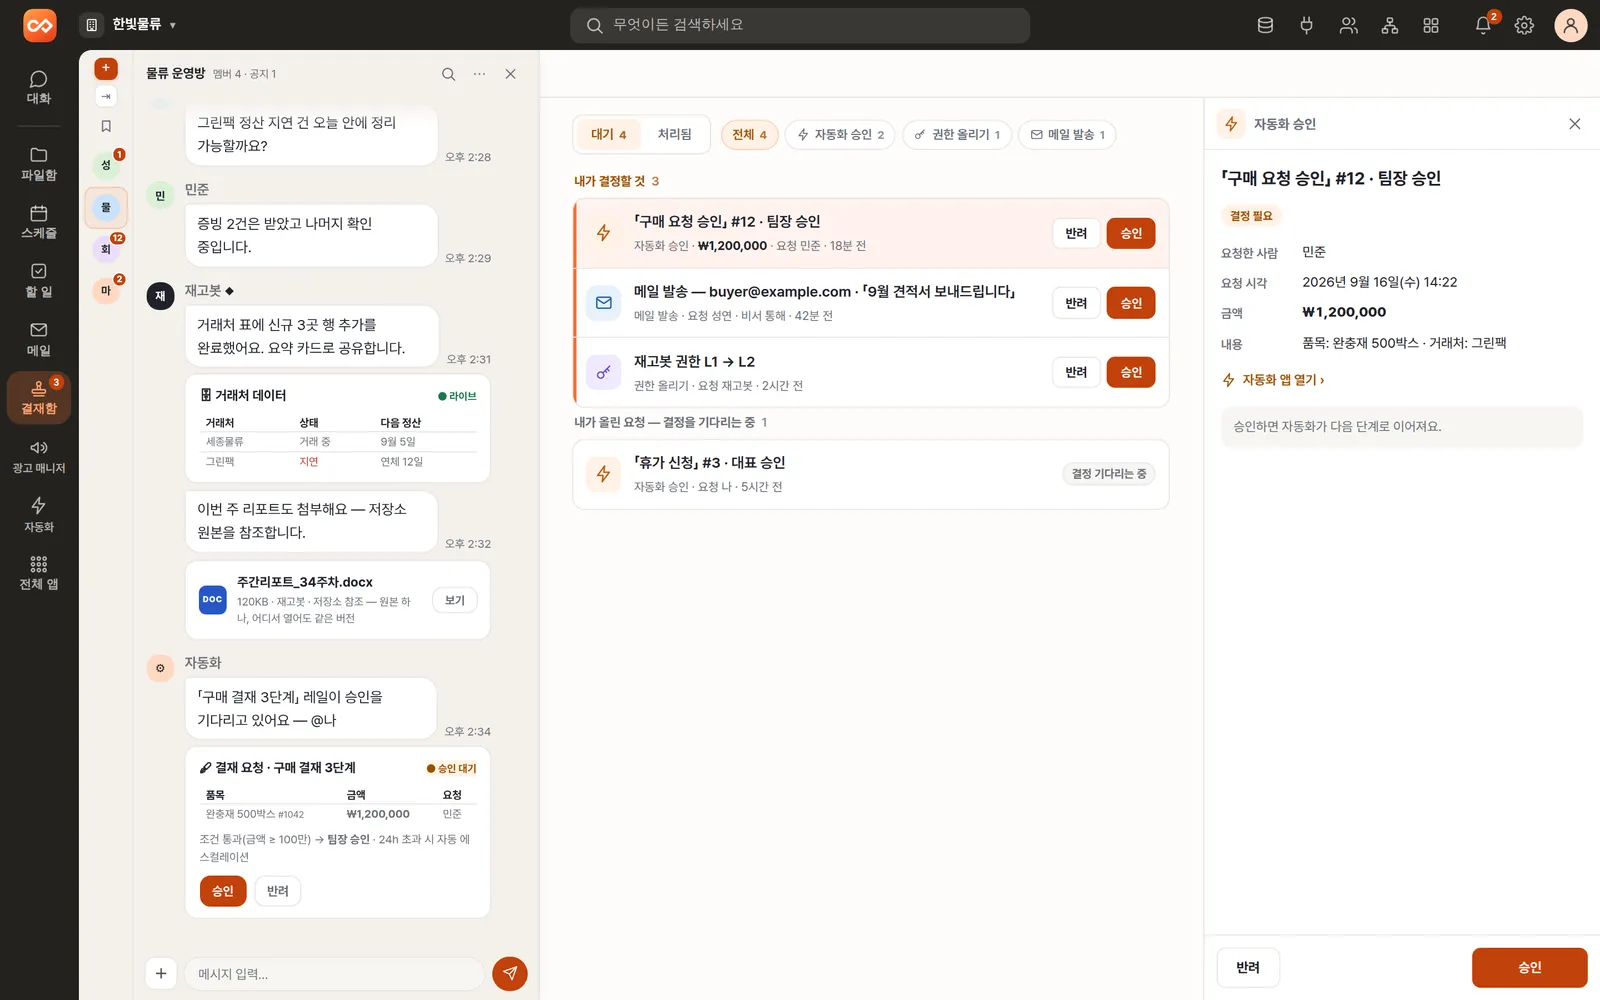Open the 거래처 데이터 table card
The width and height of the screenshot is (1600, 1000).
pos(338,428)
